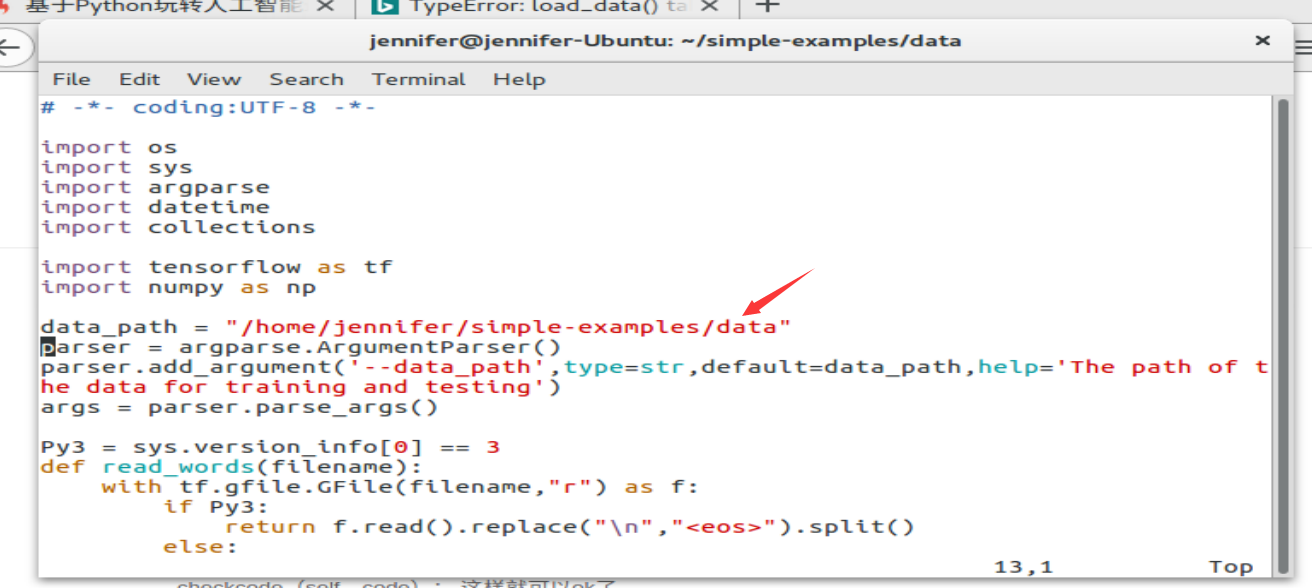The width and height of the screenshot is (1312, 588).
Task: Open the View menu
Action: point(214,79)
